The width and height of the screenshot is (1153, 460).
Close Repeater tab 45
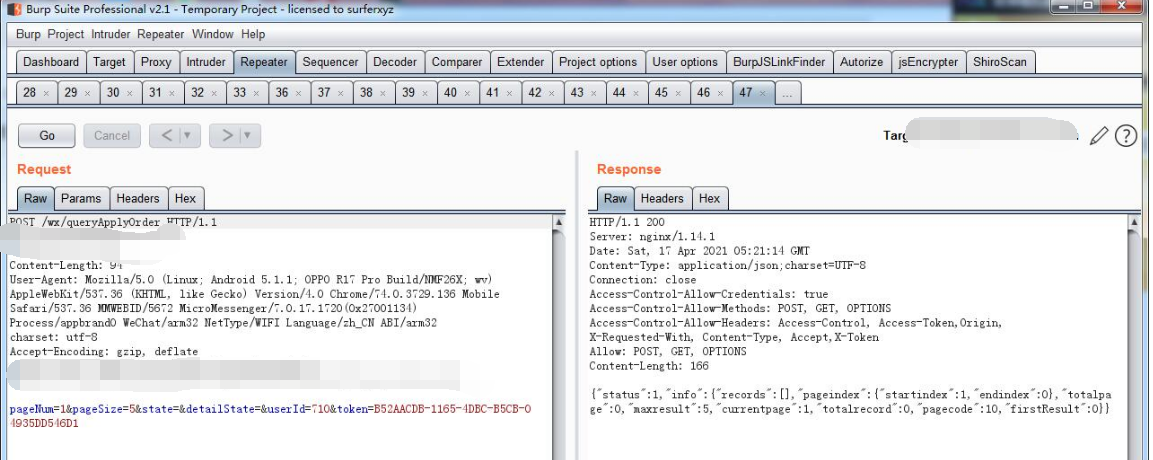click(x=678, y=93)
